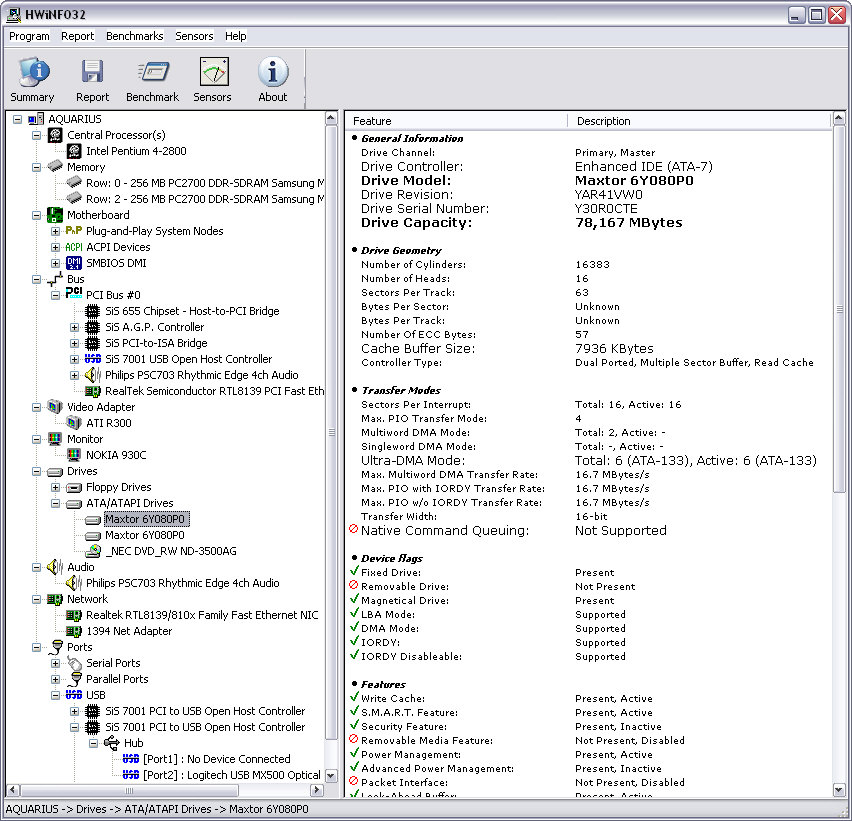Expand the SiS PCI-to-ISA Bridge node

[x=74, y=343]
